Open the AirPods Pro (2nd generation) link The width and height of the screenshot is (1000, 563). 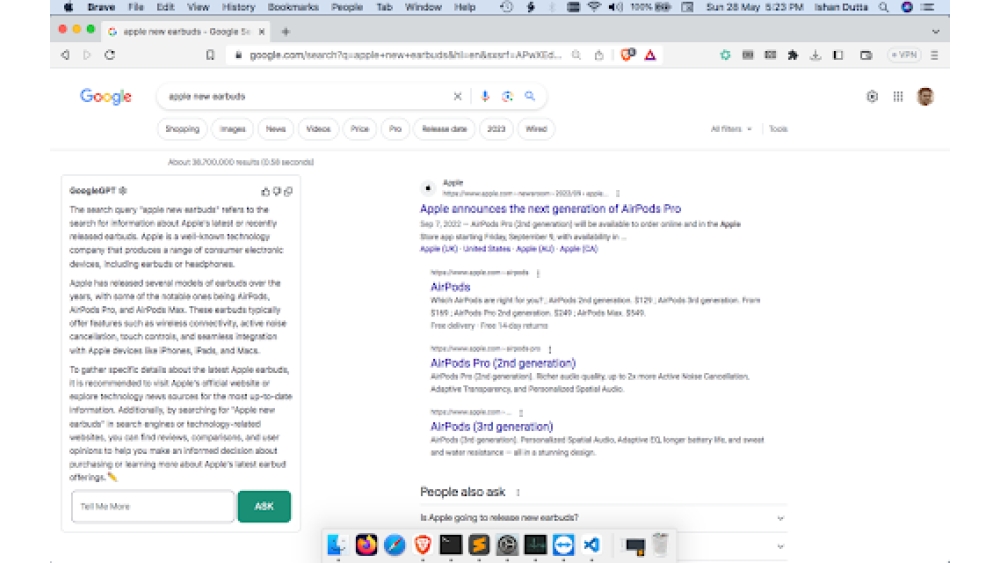pos(503,363)
